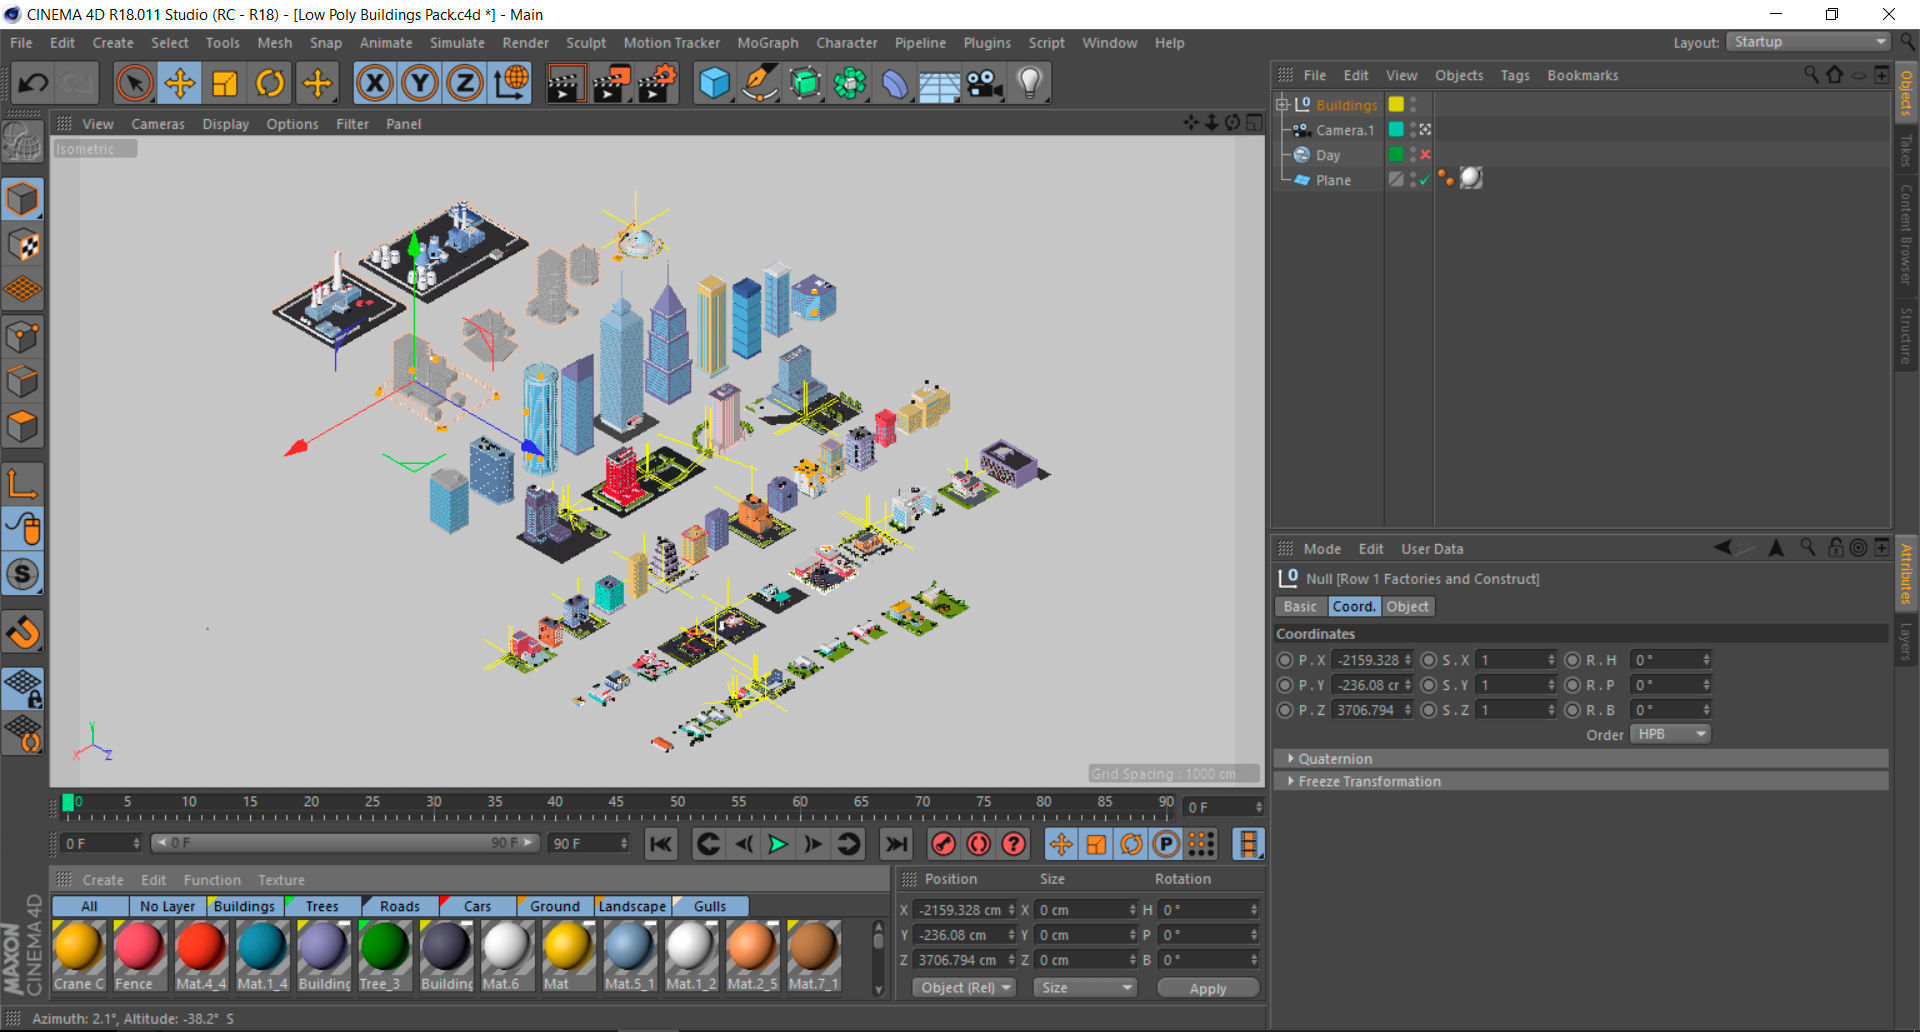The height and width of the screenshot is (1032, 1920).
Task: Filter materials by Cars layer
Action: [x=477, y=906]
